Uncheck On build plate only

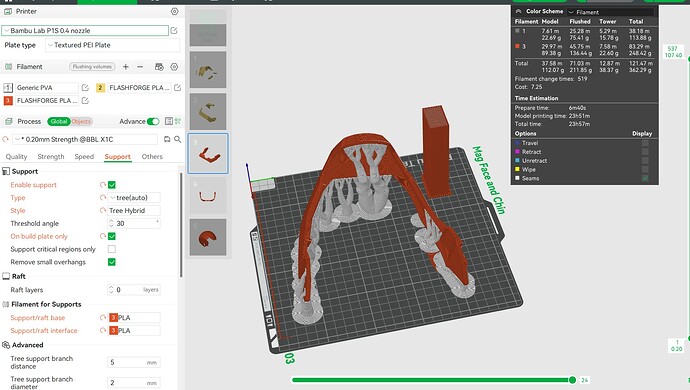pyautogui.click(x=112, y=236)
